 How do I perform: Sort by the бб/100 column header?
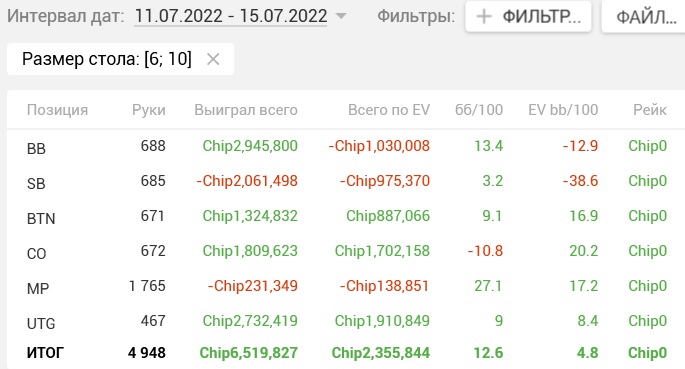click(479, 110)
